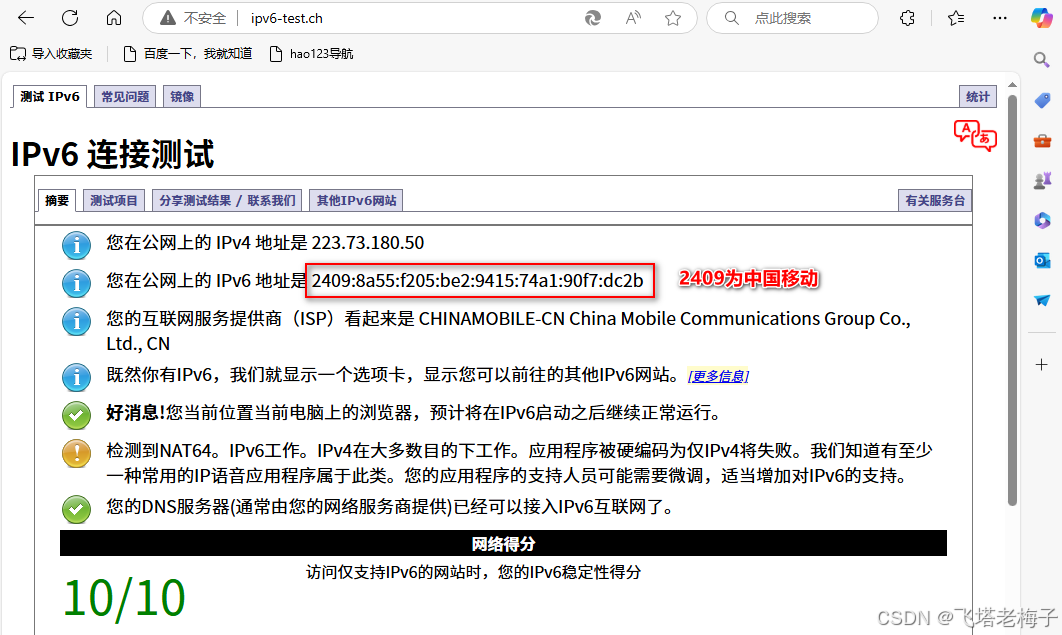Click info icon beside IPv6 address line

pyautogui.click(x=77, y=283)
